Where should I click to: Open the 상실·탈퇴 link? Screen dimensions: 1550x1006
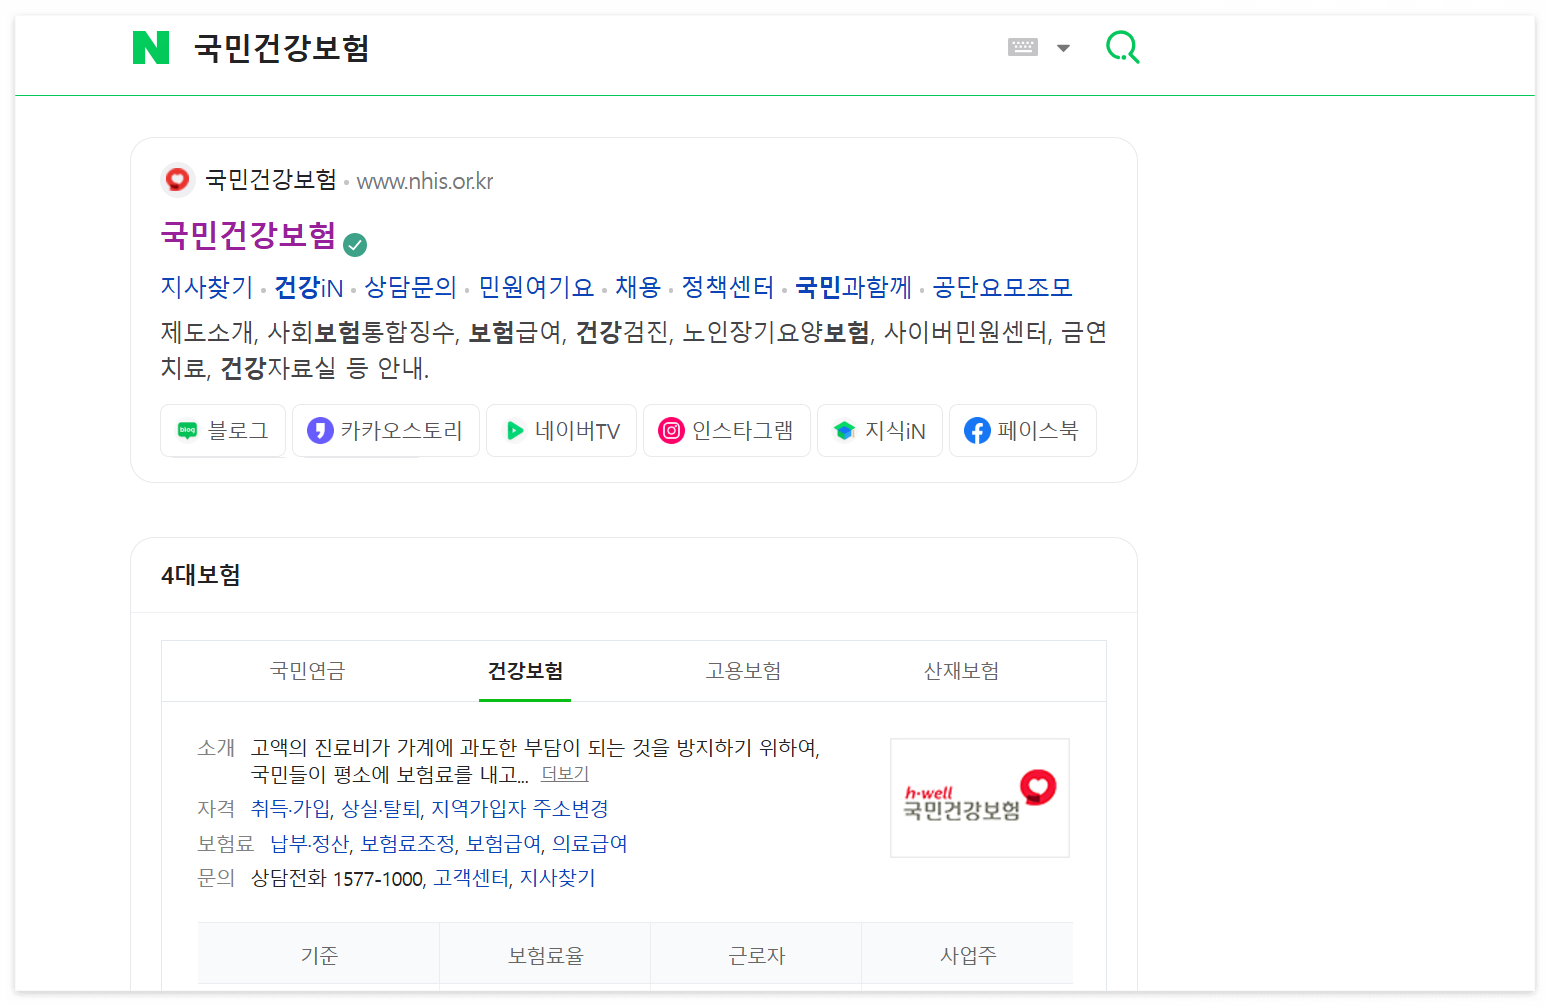(x=381, y=809)
